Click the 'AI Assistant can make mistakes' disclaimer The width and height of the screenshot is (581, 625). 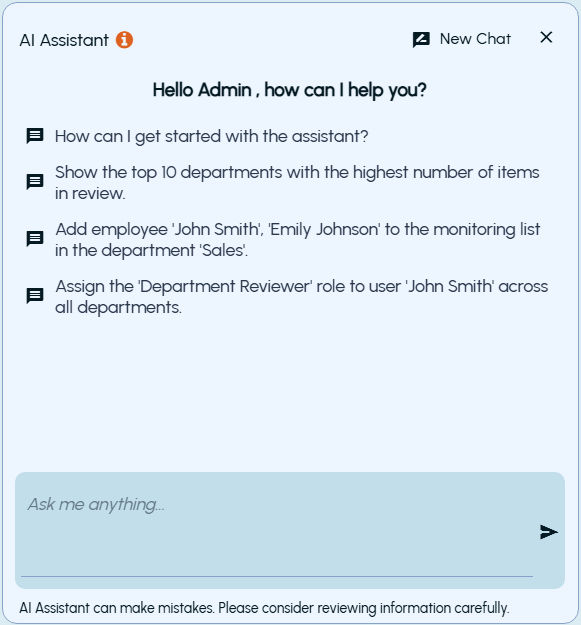click(264, 608)
